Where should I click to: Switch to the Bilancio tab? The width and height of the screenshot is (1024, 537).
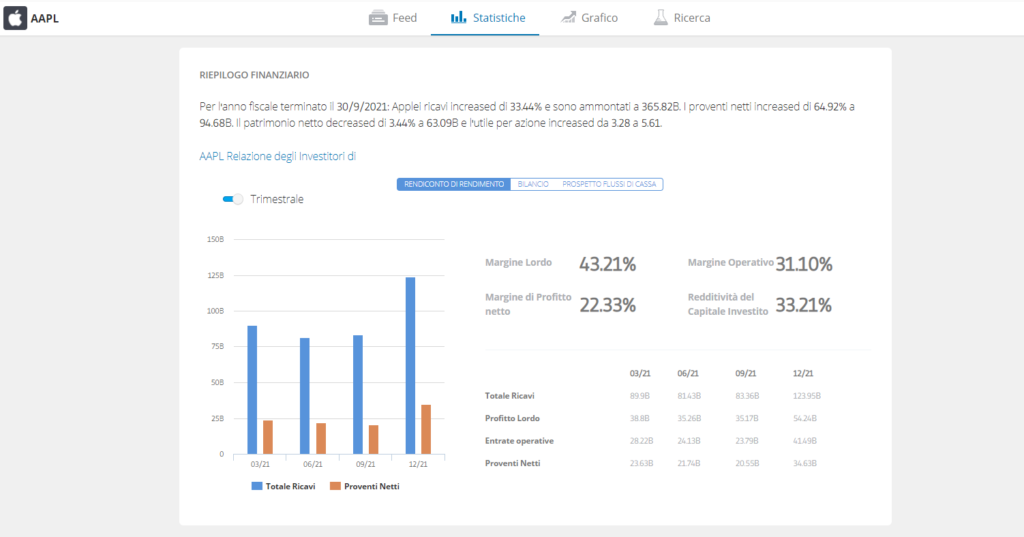click(x=533, y=184)
